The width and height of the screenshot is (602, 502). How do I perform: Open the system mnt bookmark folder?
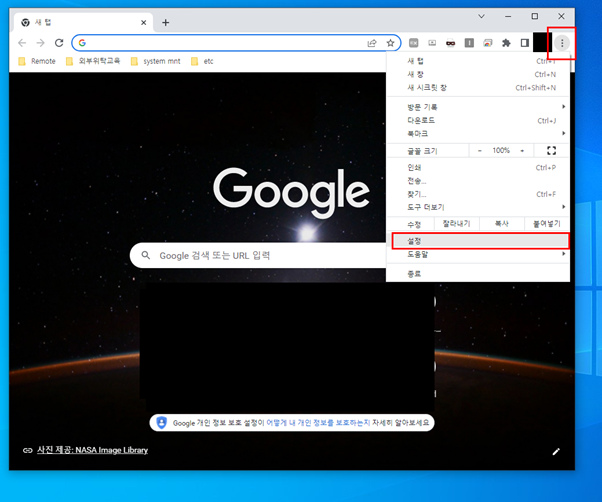(x=156, y=61)
